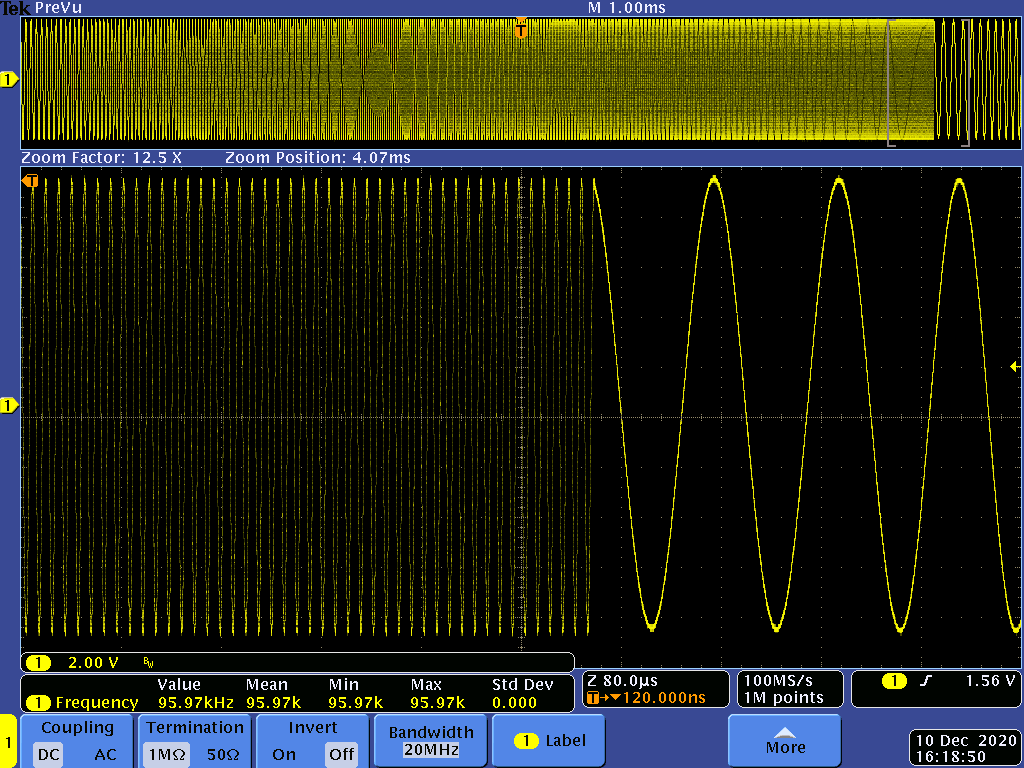Click the date and time display
Viewport: 1024px width, 768px height.
point(964,749)
